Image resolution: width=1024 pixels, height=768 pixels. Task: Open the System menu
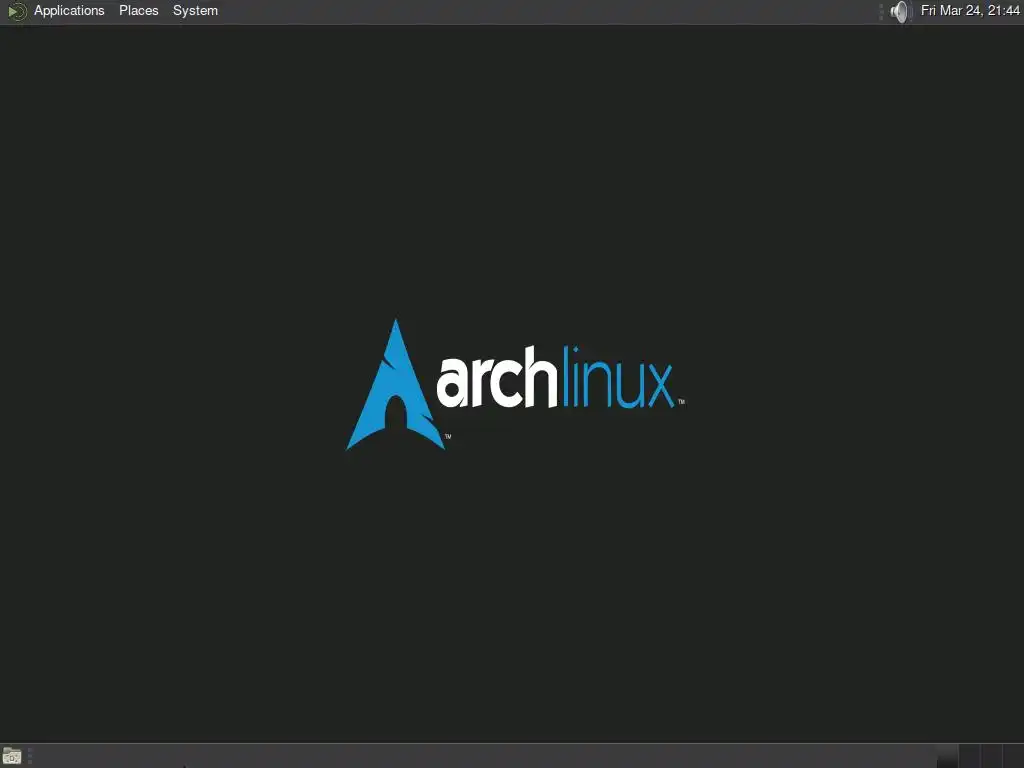(195, 10)
